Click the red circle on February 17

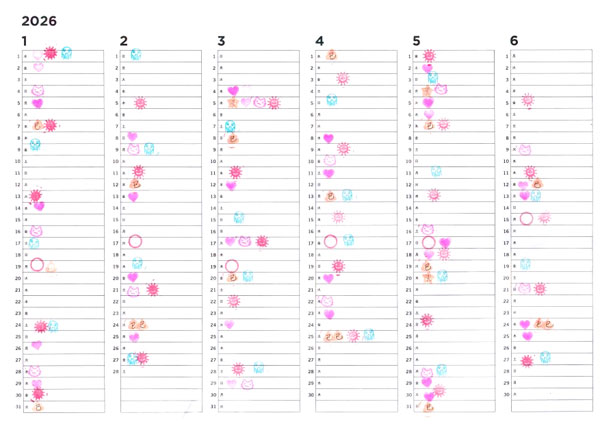[x=135, y=242]
